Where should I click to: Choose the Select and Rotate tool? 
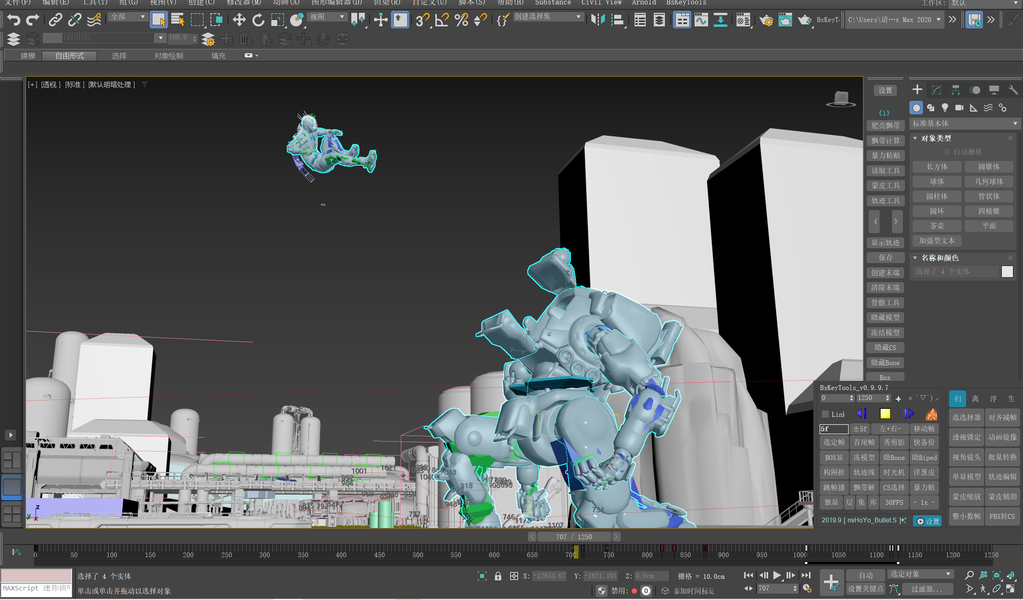coord(258,20)
